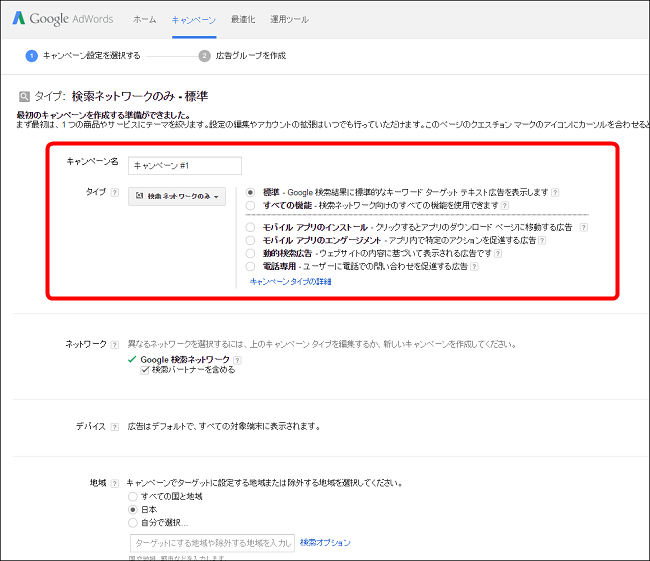Image resolution: width=650 pixels, height=561 pixels.
Task: Select モバイル アプリのエンゲージメント radio button
Action: 250,240
